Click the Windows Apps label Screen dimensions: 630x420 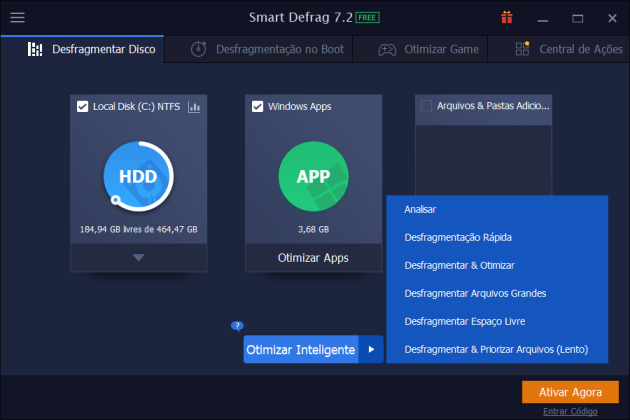(x=300, y=107)
